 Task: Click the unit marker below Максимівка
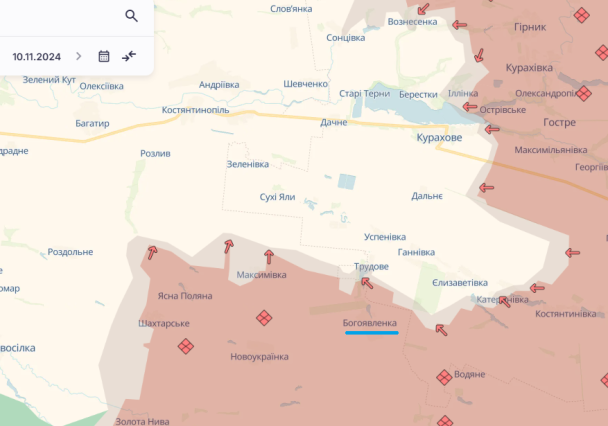tap(264, 318)
